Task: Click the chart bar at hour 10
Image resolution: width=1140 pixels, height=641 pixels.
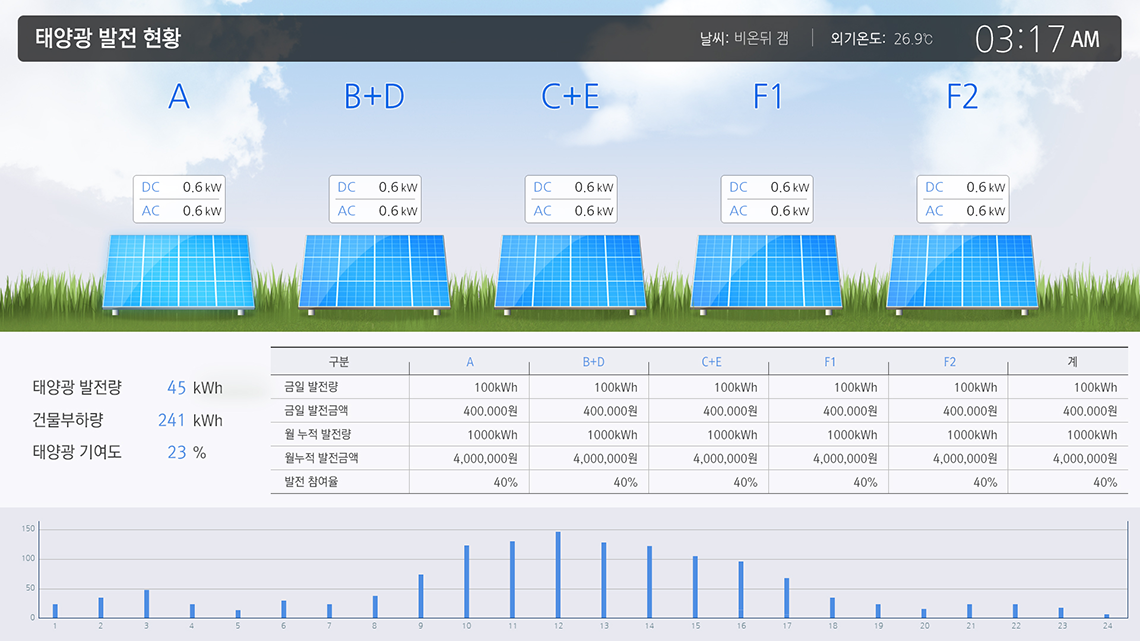Action: coord(467,581)
